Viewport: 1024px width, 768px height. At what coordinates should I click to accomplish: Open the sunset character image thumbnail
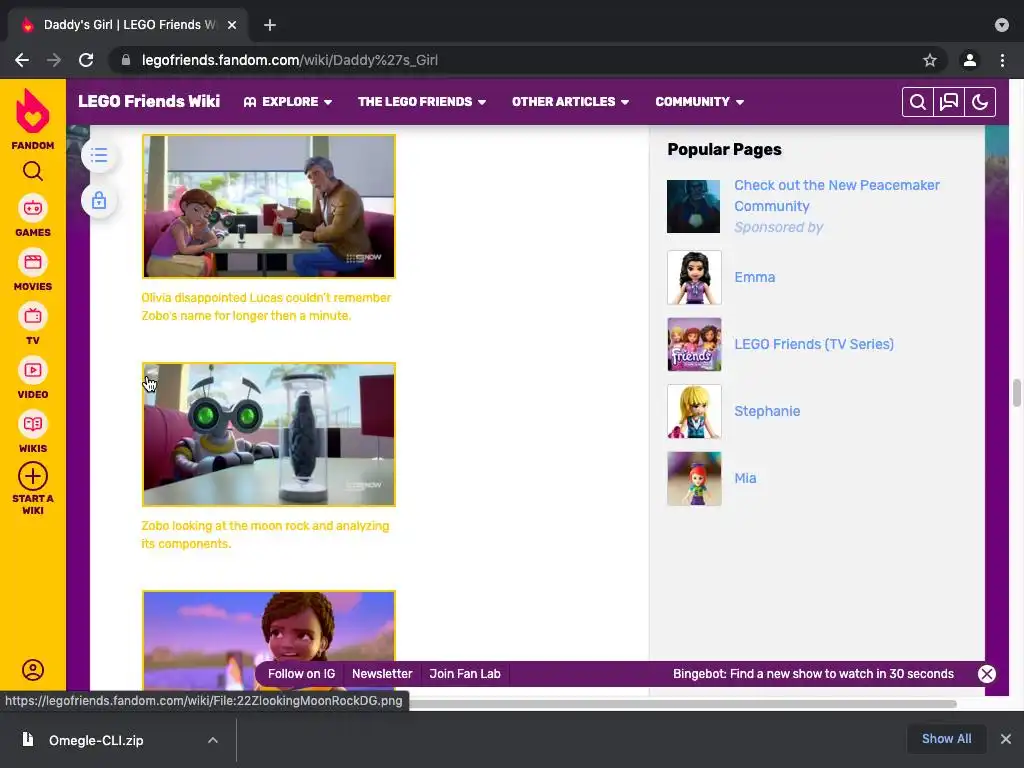click(268, 639)
